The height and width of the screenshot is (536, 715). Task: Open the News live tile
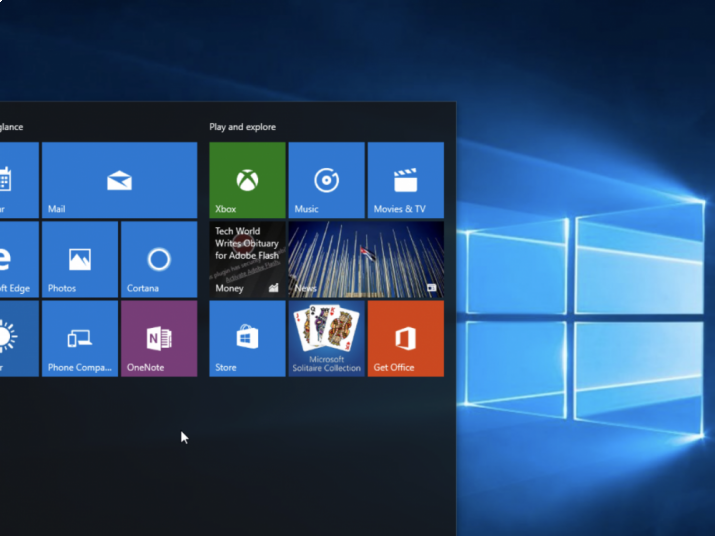point(366,260)
